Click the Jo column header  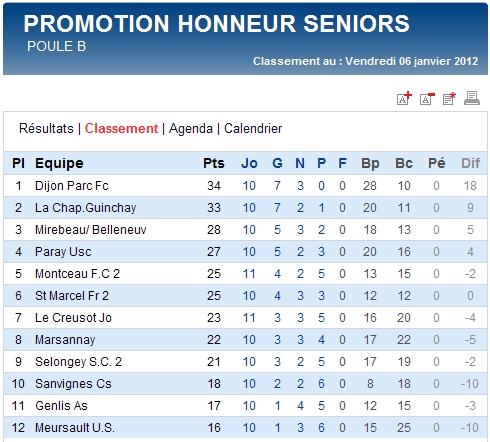[x=249, y=163]
